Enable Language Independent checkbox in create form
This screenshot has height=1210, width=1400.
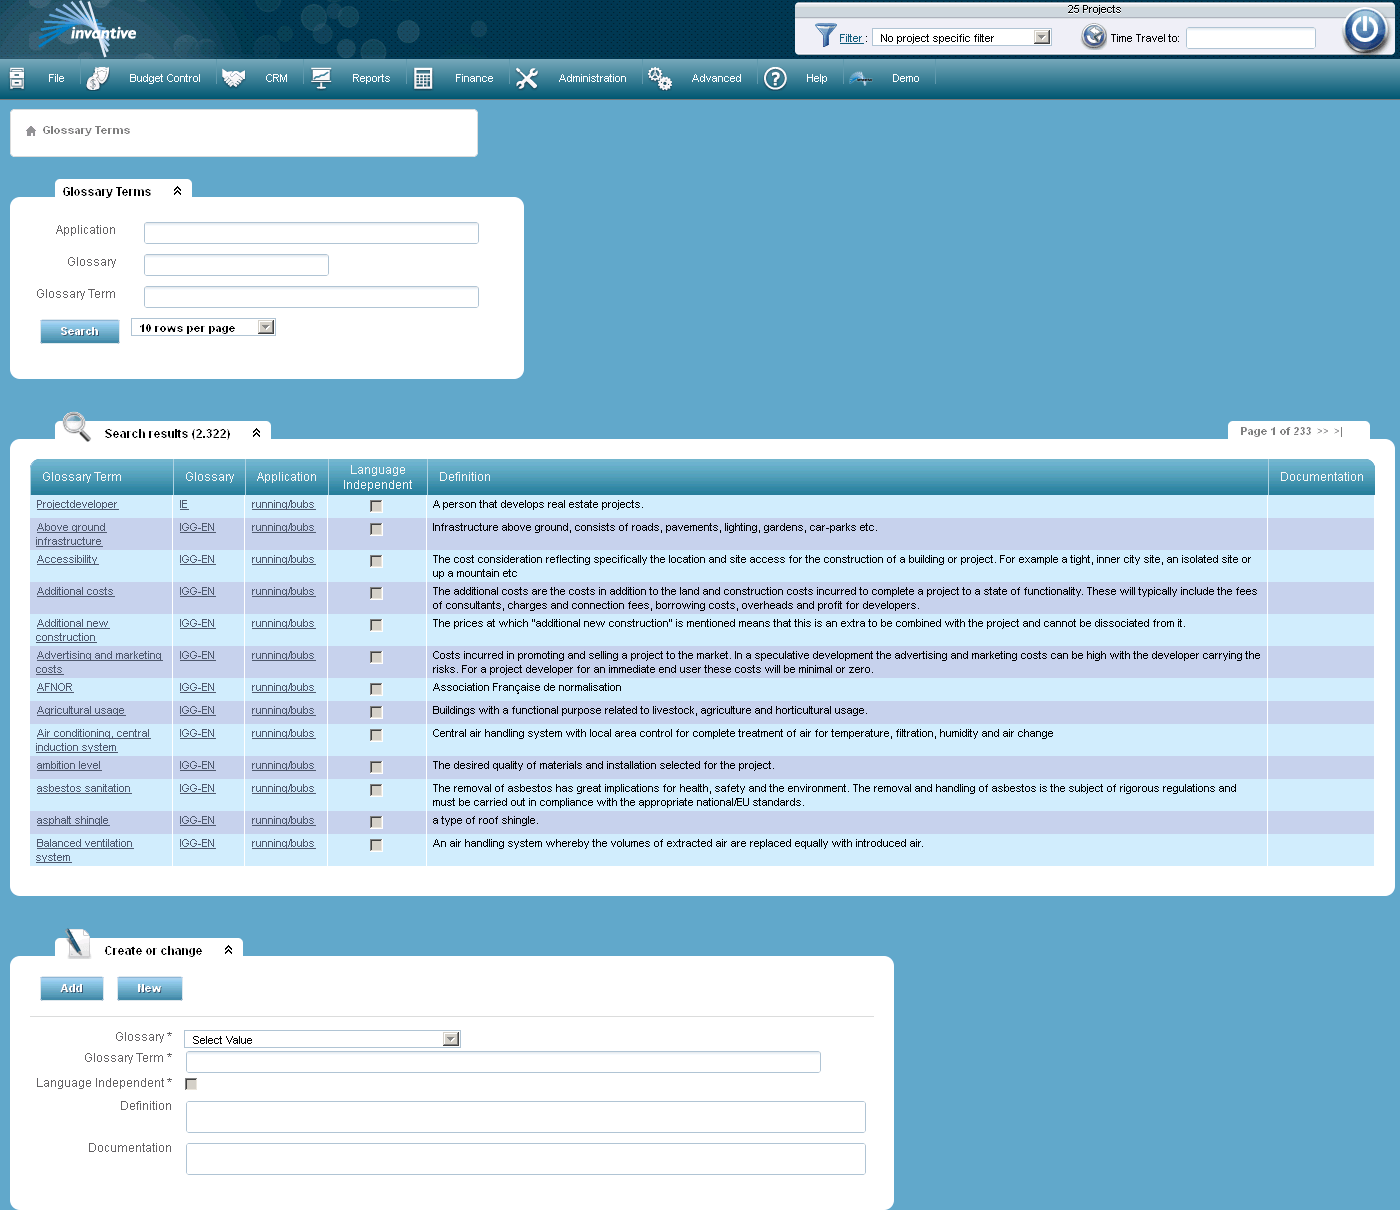191,1084
